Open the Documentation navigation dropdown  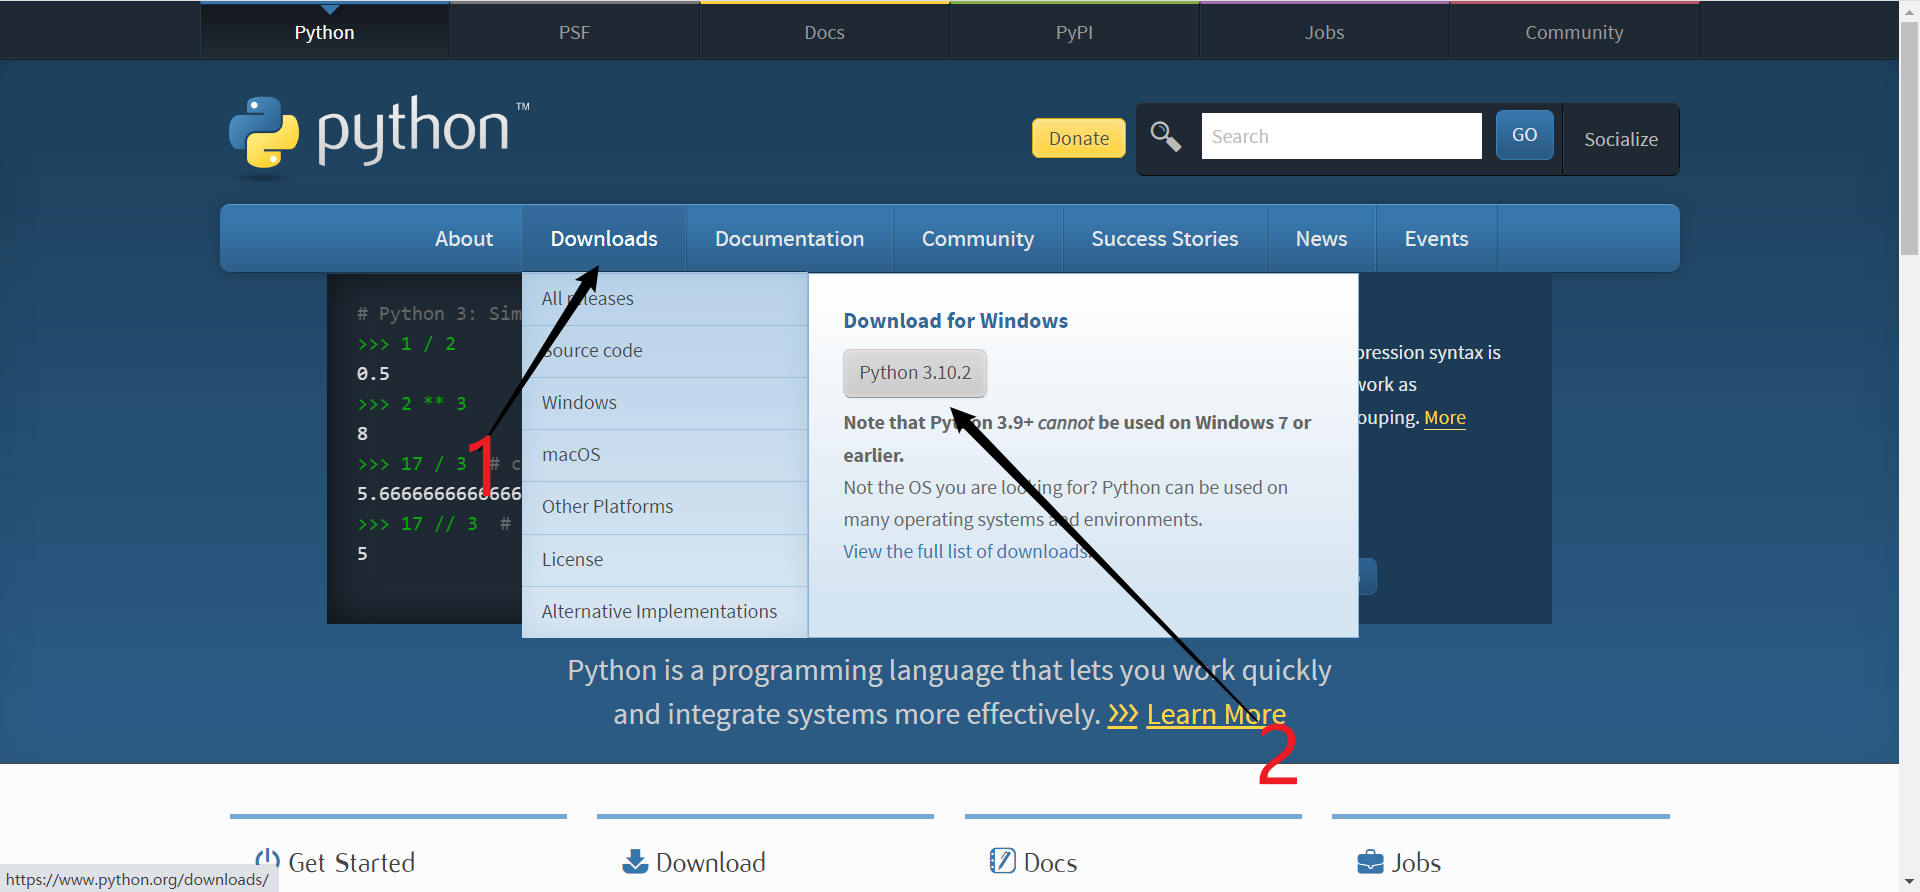pyautogui.click(x=789, y=239)
